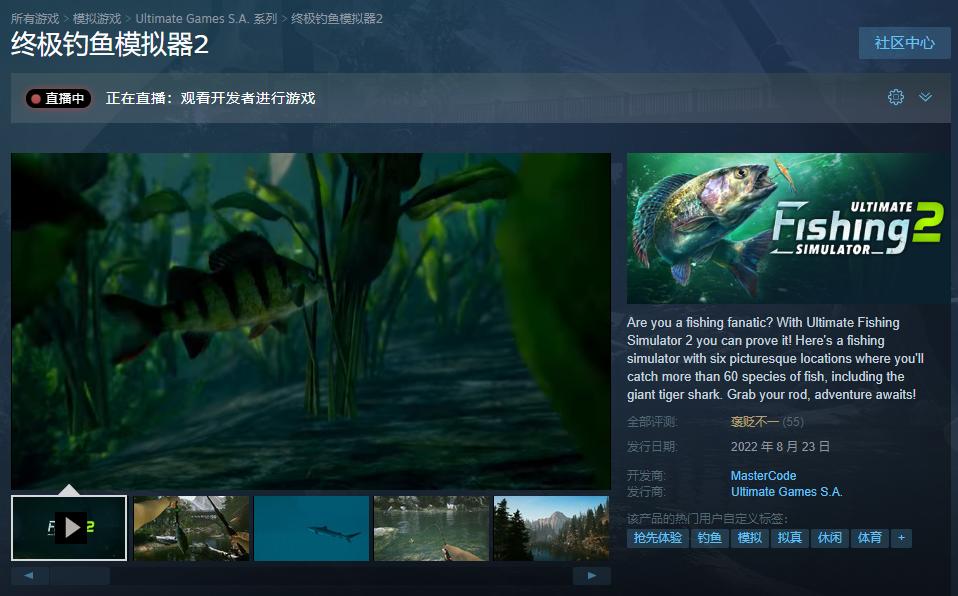Select the 钓鱼 tag
958x596 pixels.
(710, 537)
